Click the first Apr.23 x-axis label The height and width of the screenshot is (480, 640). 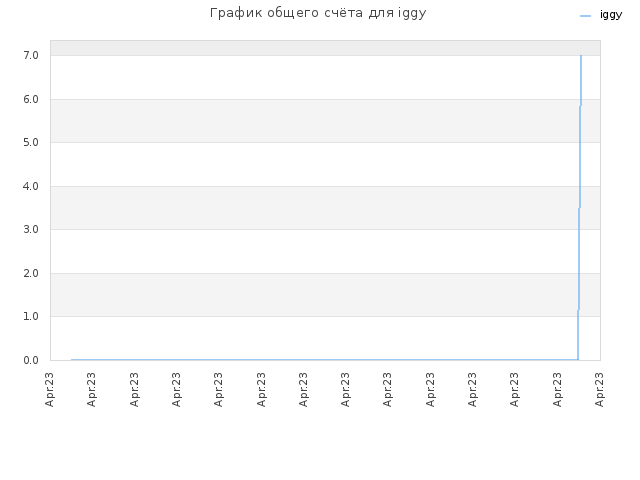[50, 389]
